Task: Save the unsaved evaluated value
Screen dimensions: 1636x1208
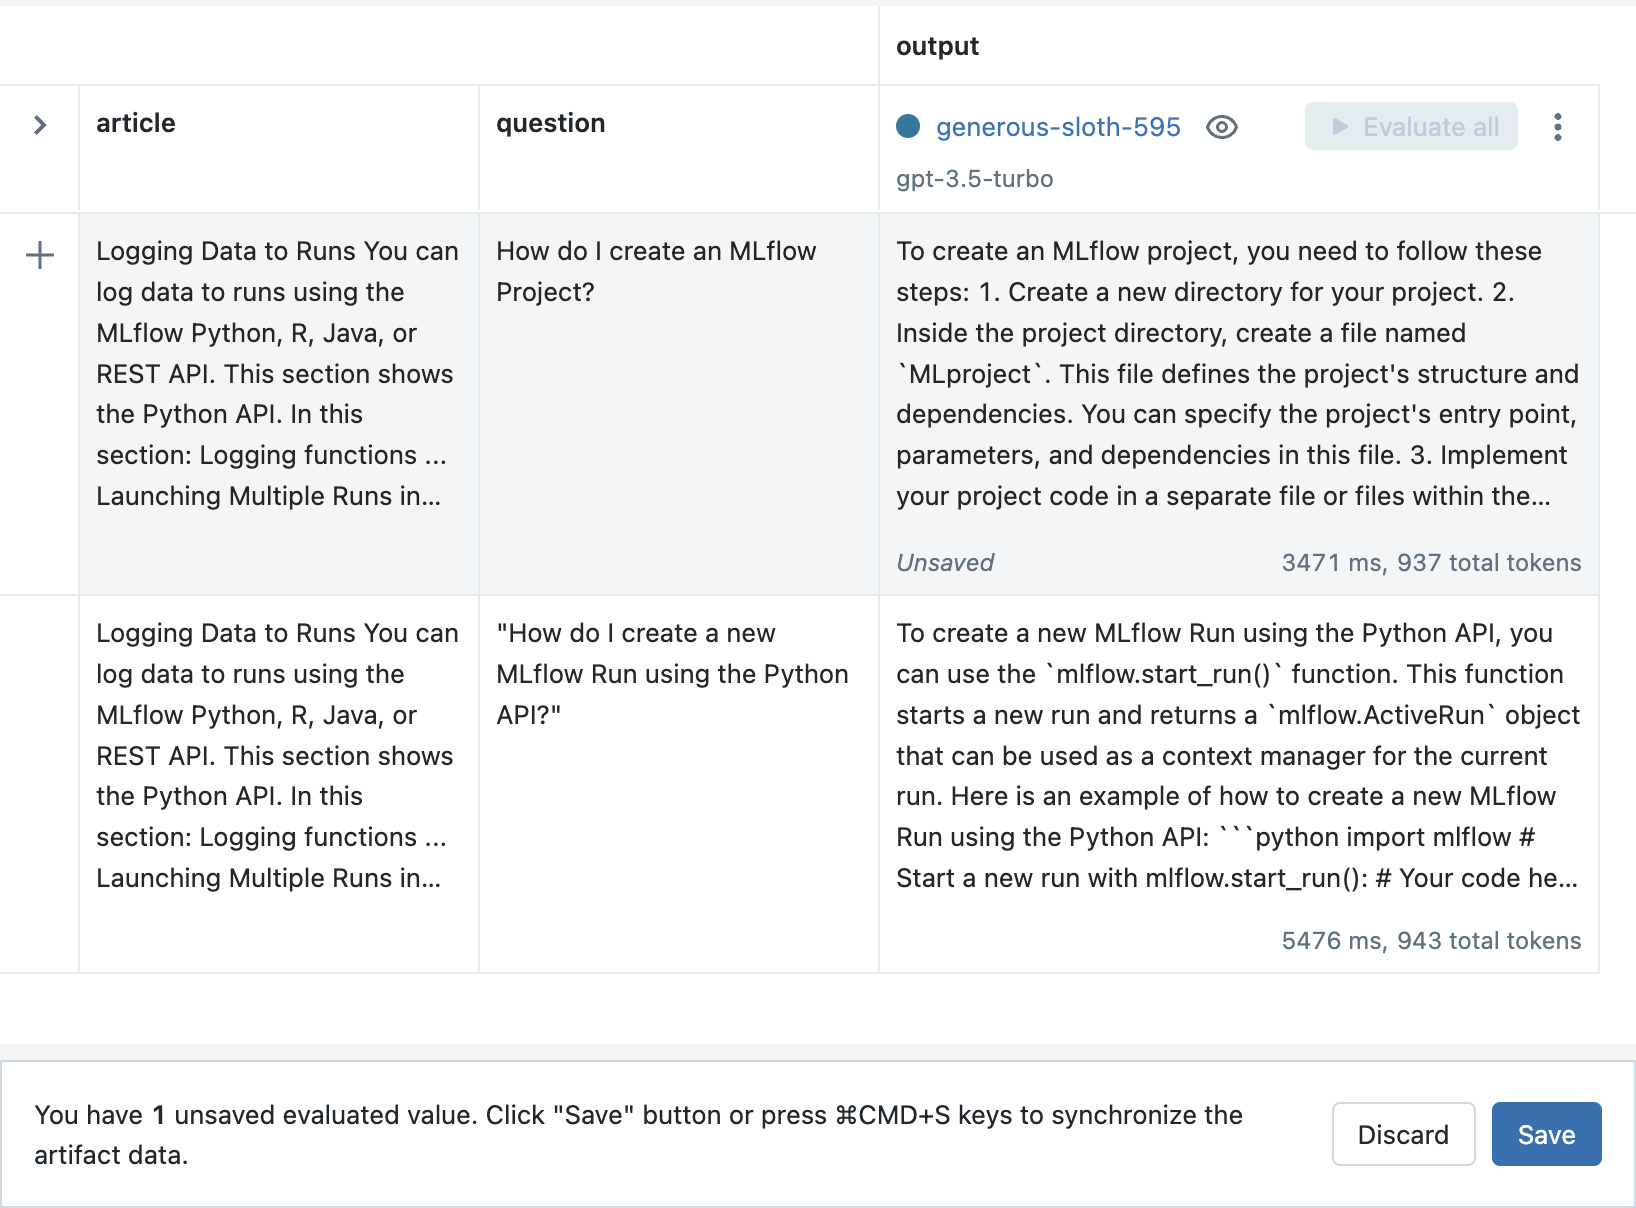Action: (x=1545, y=1134)
